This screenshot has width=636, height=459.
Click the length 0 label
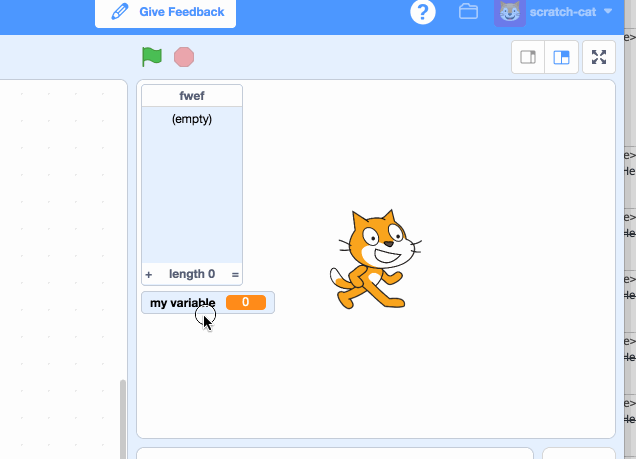tap(192, 274)
